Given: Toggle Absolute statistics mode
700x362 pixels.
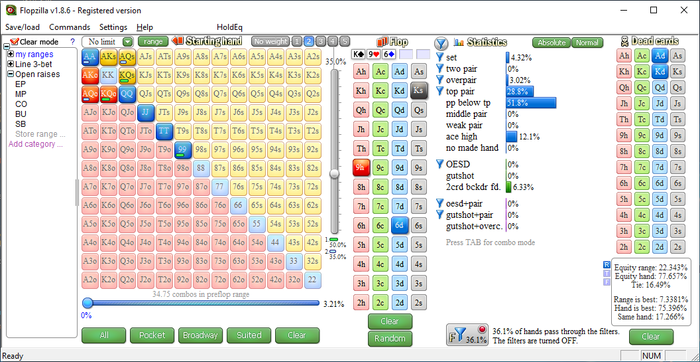Looking at the screenshot, I should [x=551, y=43].
